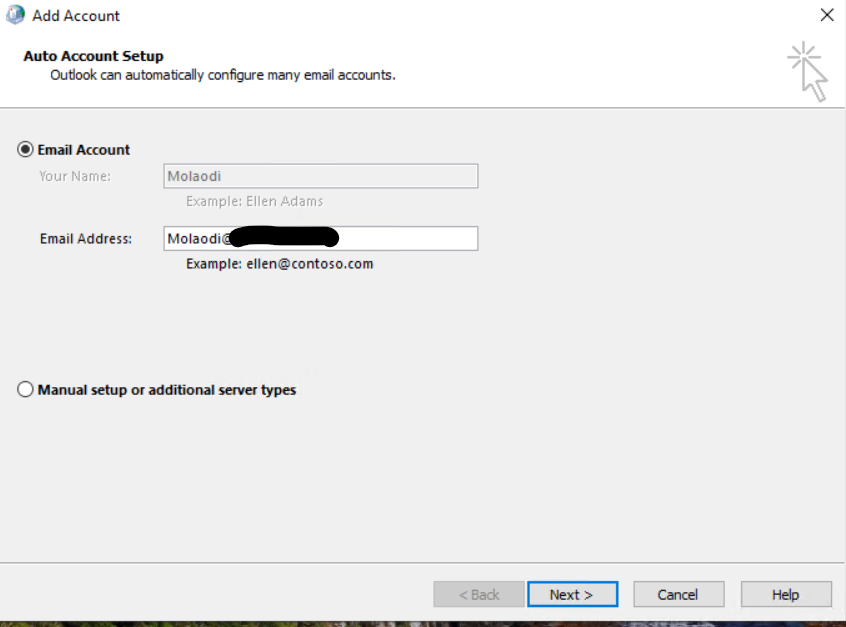Click the cursor wizard icon at top right
846x627 pixels.
coord(807,71)
